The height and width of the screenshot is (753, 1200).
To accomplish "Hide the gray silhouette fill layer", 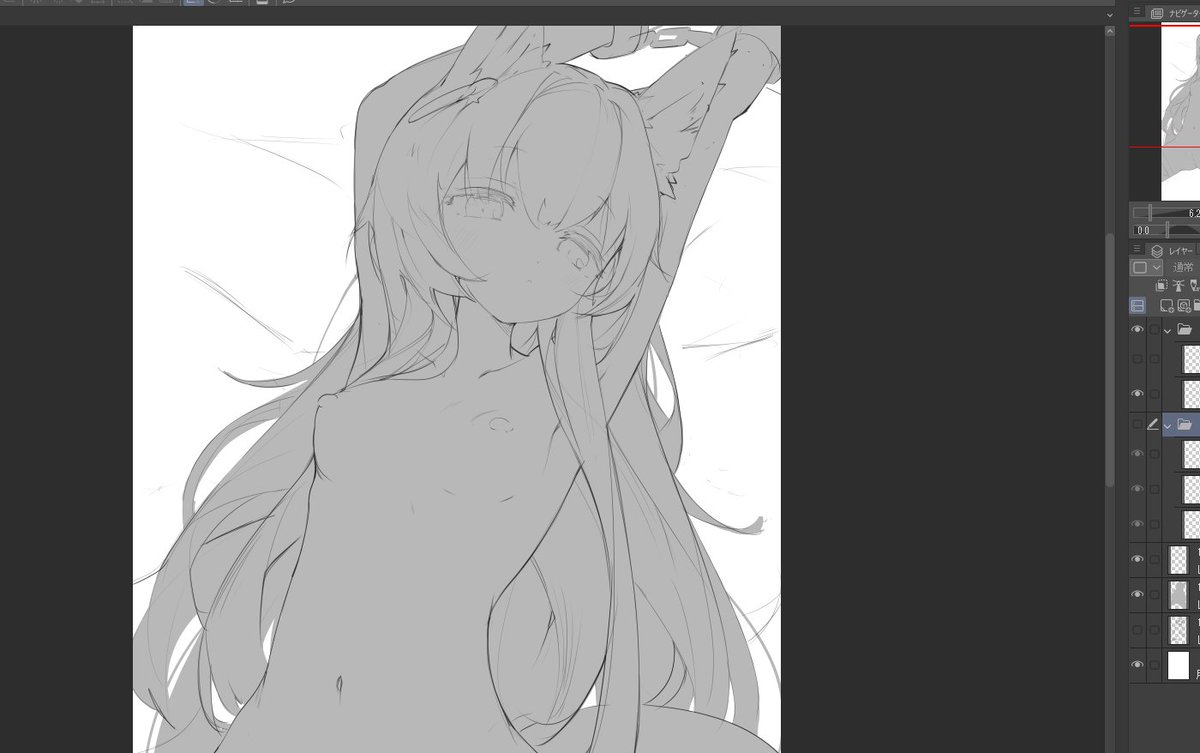I will click(1137, 594).
